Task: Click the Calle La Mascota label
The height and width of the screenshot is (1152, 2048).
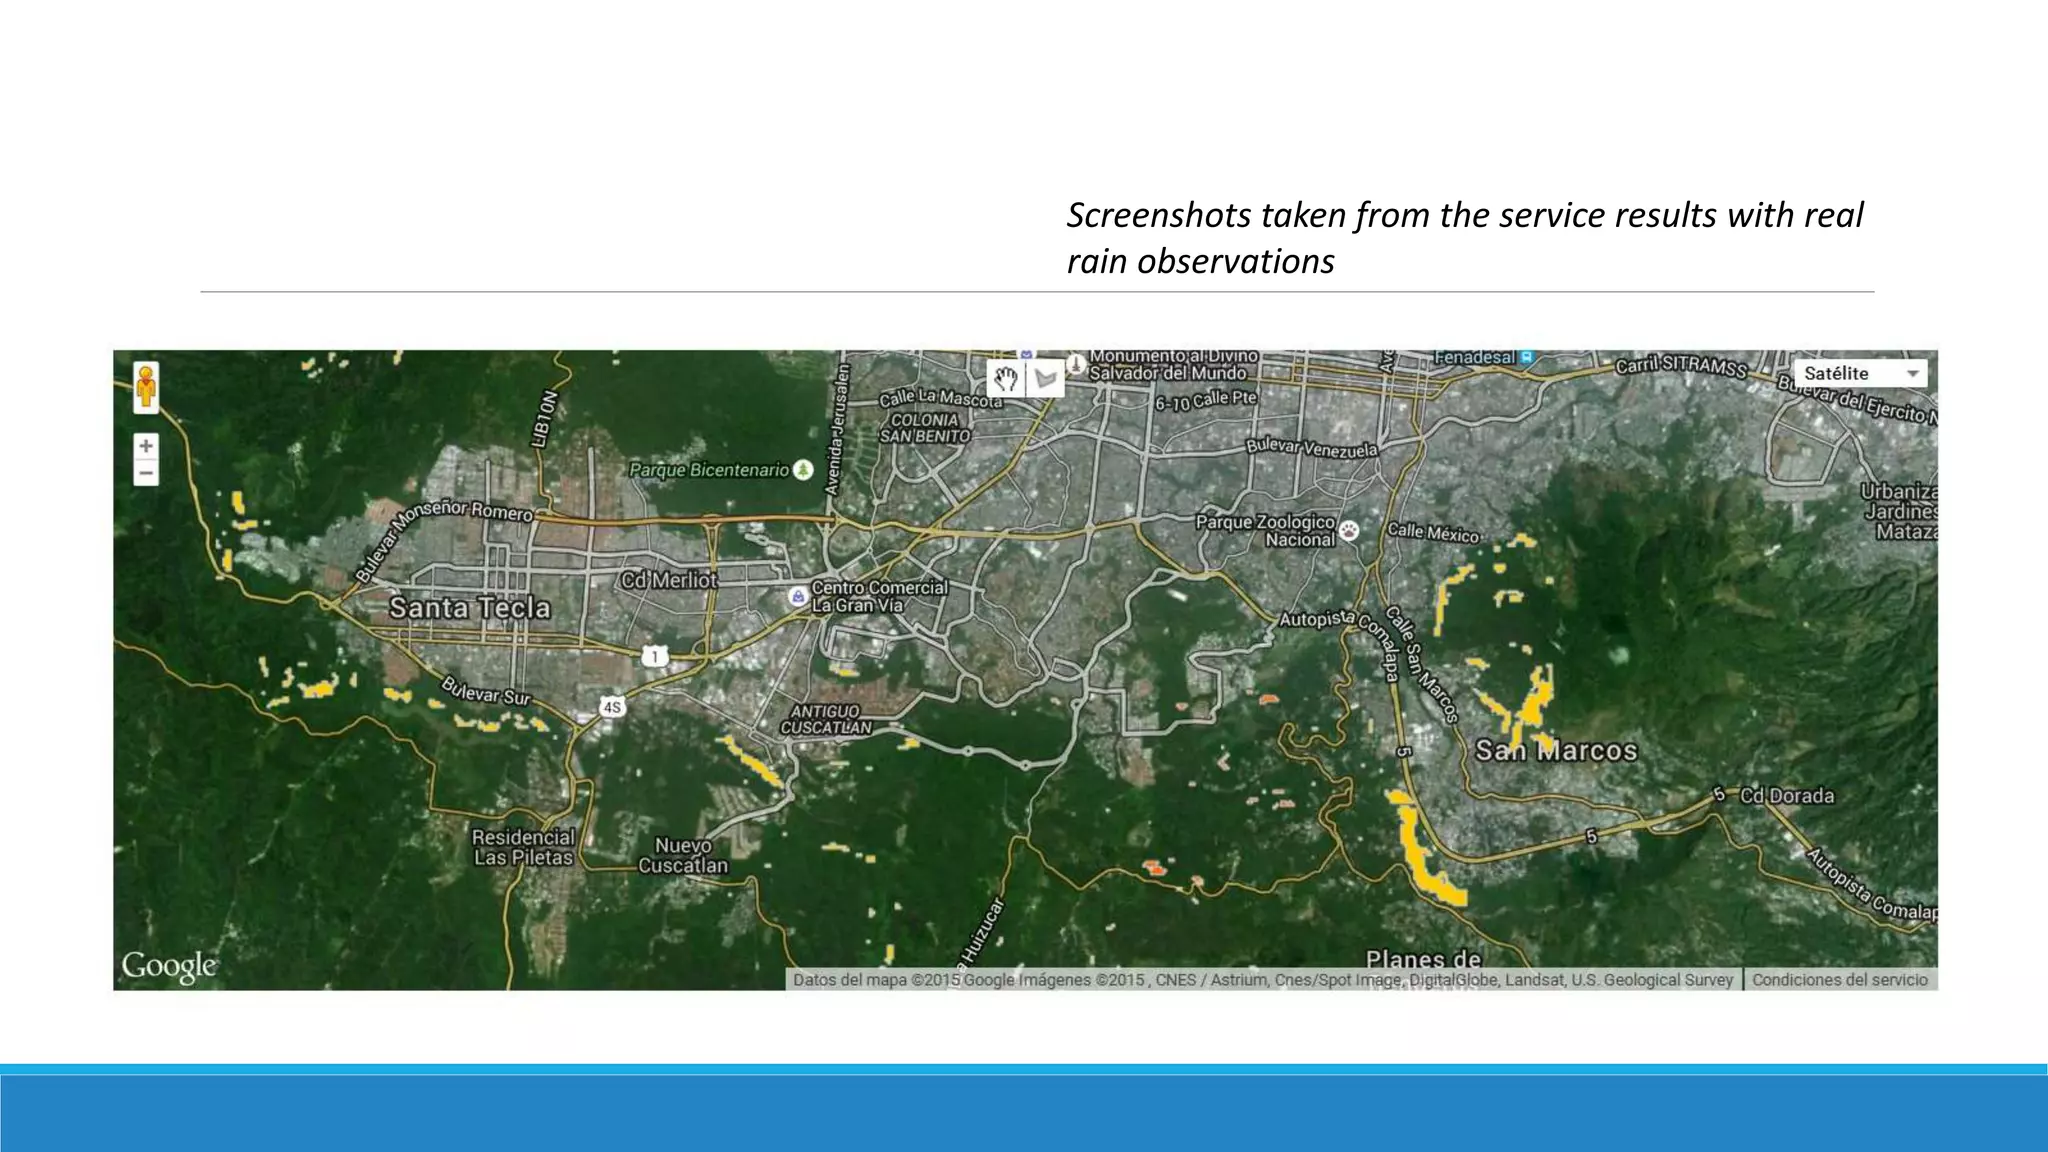Action: [x=940, y=399]
